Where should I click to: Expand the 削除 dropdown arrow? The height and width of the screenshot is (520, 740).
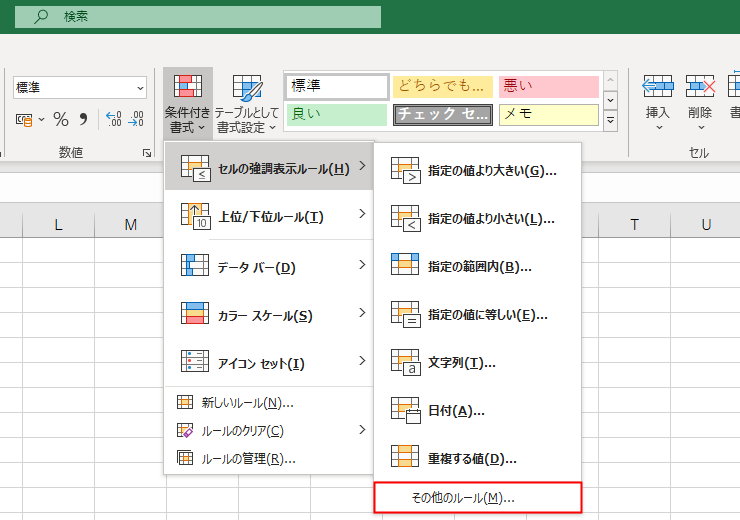701,127
